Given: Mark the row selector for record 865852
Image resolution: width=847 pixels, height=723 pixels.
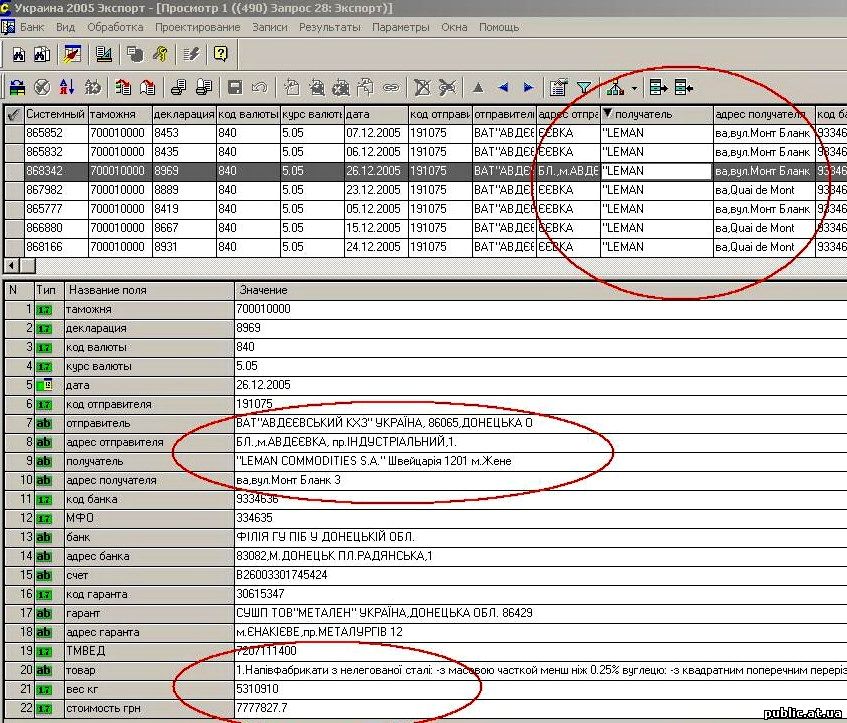Looking at the screenshot, I should coord(14,133).
